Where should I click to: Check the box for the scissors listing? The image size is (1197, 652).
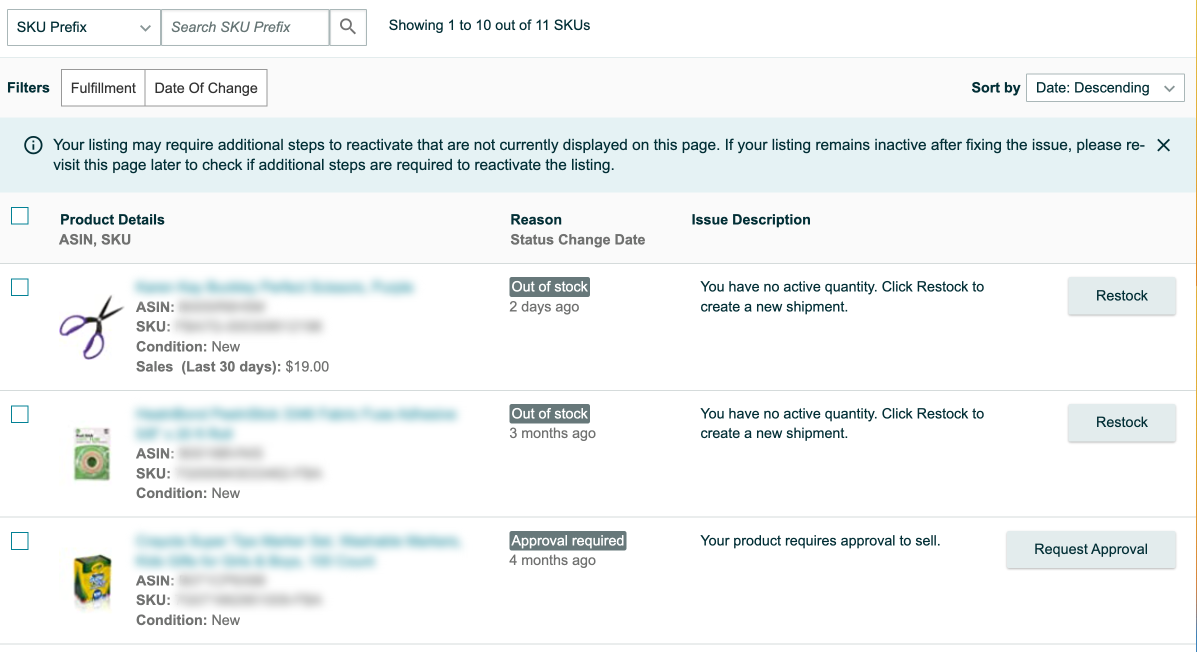20,287
